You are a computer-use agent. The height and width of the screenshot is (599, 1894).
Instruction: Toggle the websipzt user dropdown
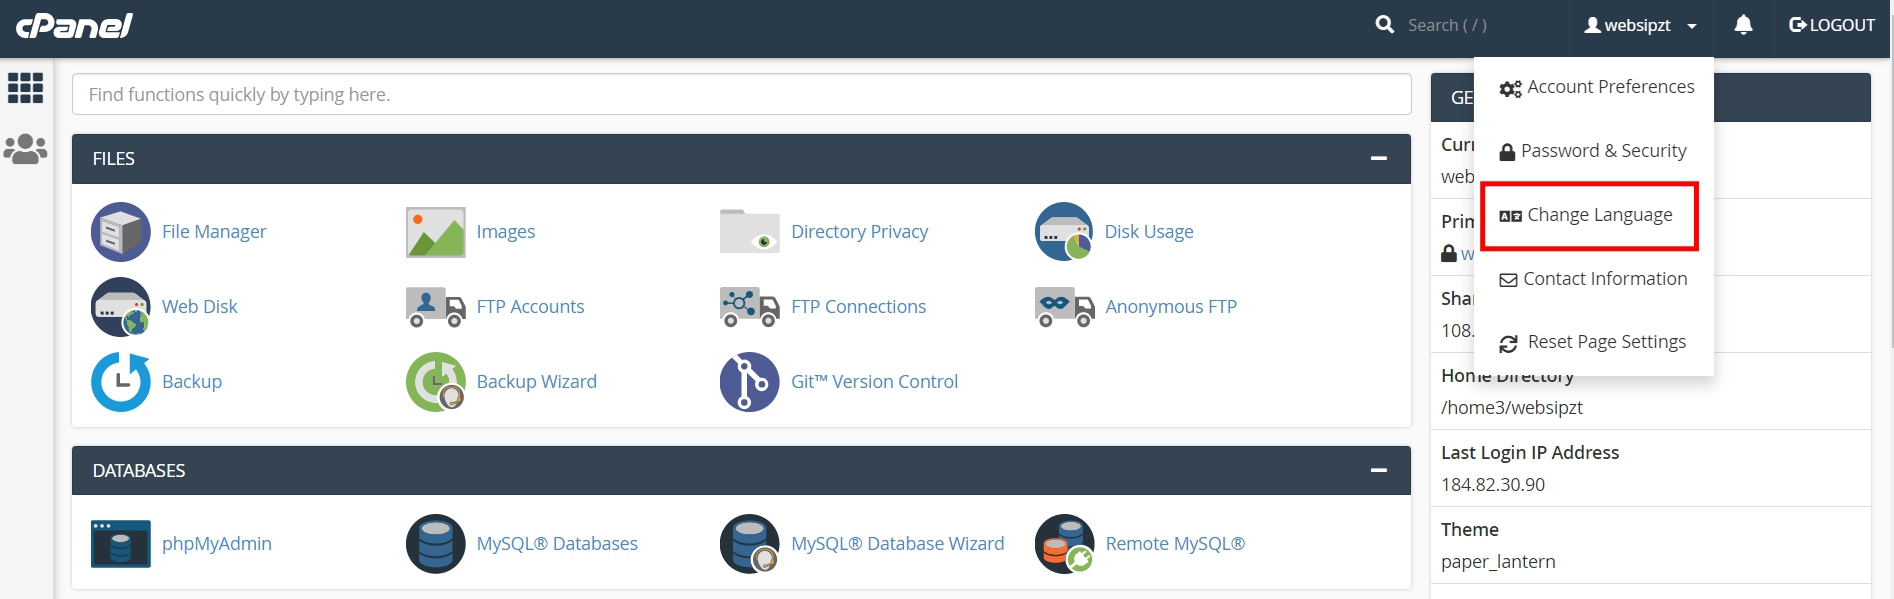pyautogui.click(x=1640, y=26)
